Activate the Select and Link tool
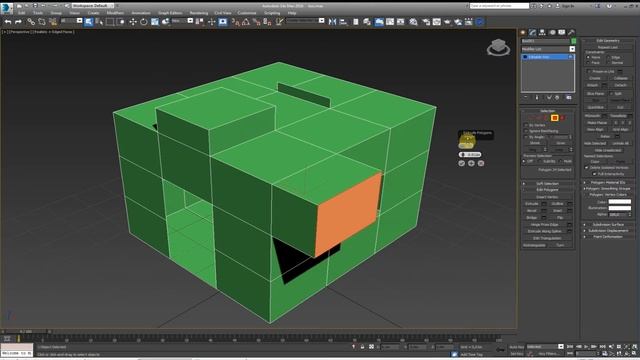 [x=31, y=22]
